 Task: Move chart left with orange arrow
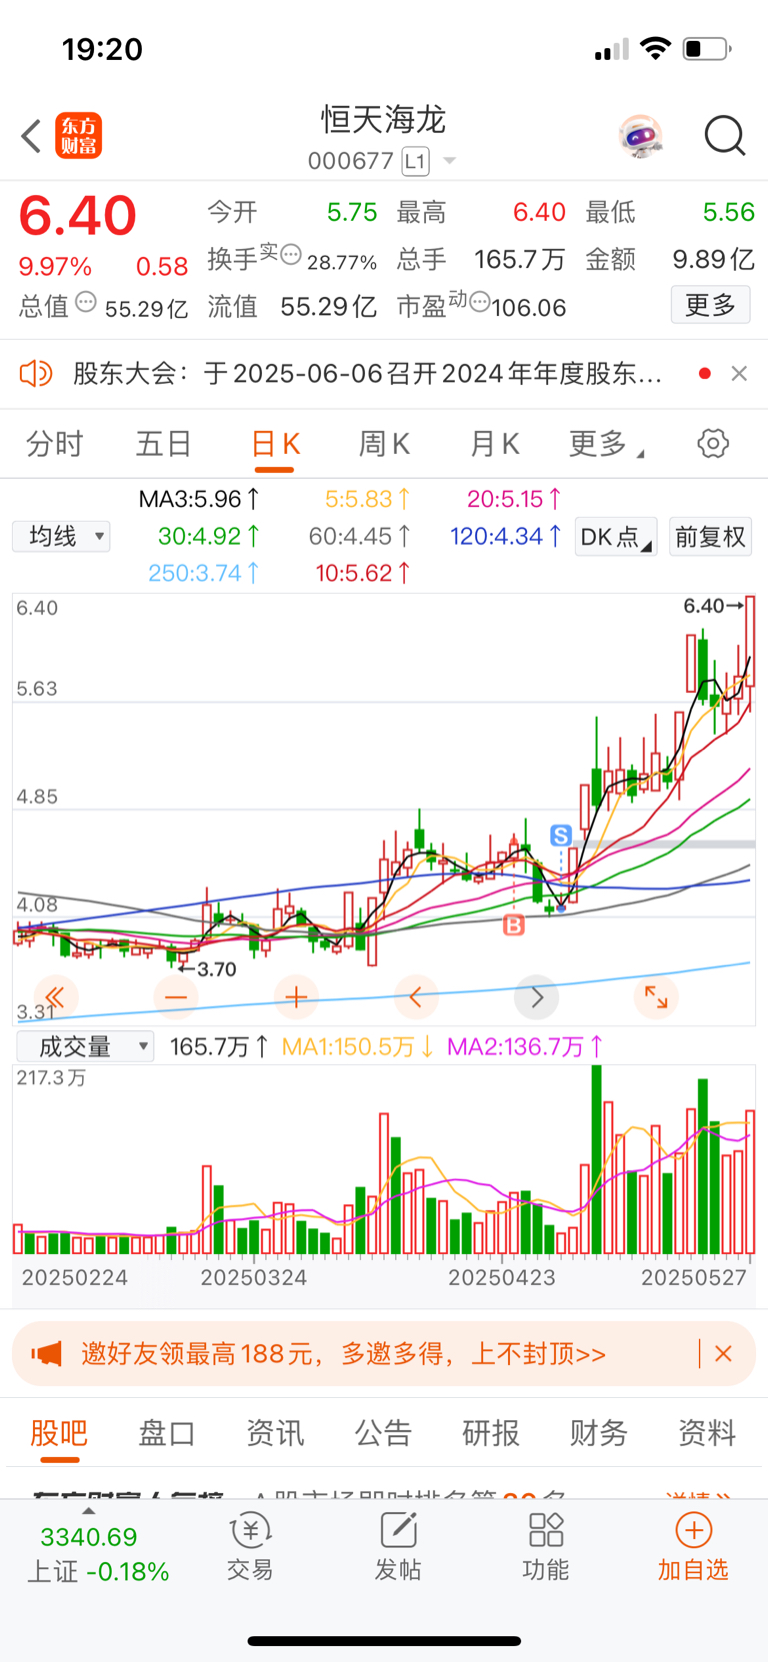point(416,997)
